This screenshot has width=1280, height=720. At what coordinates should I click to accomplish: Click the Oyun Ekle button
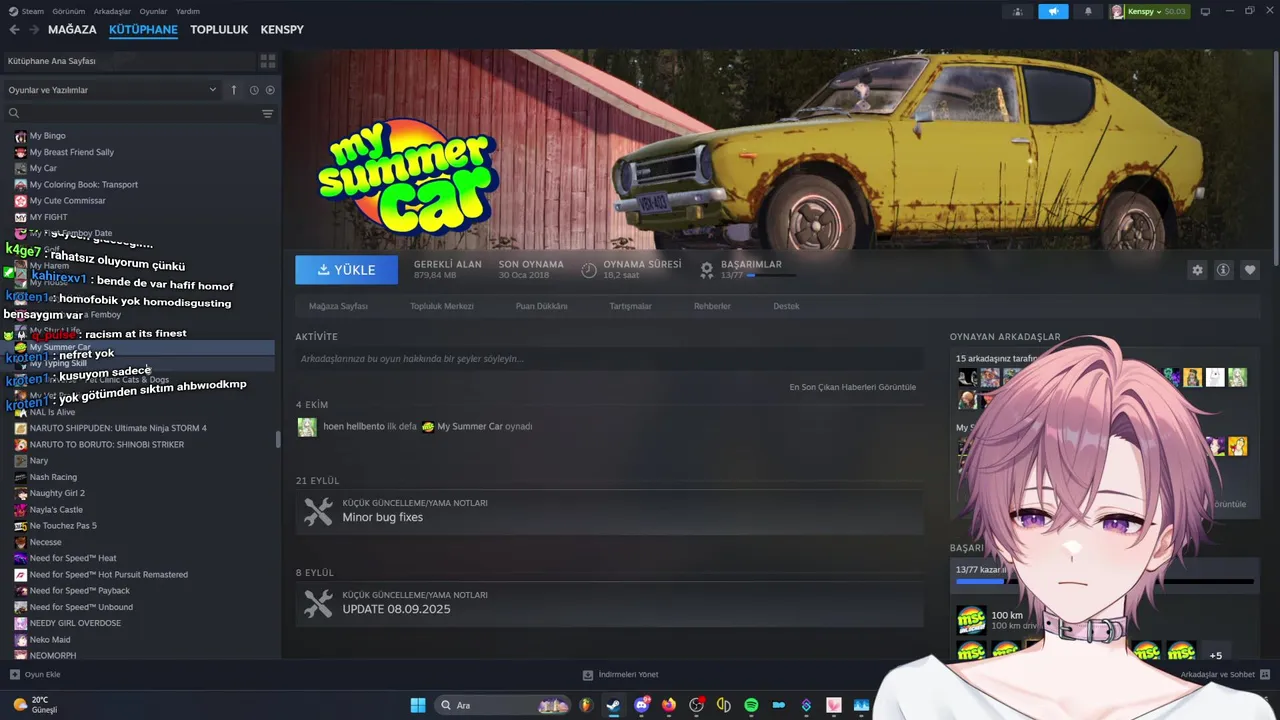coord(35,675)
